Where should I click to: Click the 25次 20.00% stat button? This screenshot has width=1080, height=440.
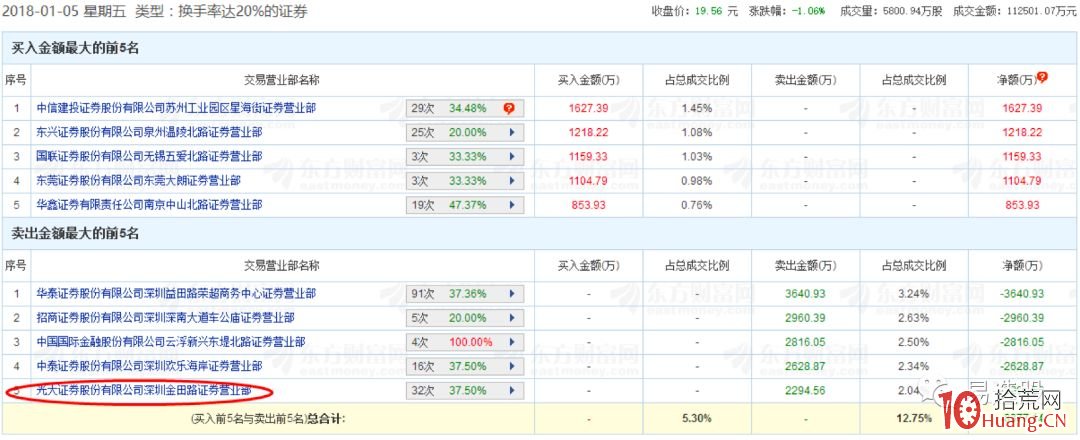click(465, 132)
